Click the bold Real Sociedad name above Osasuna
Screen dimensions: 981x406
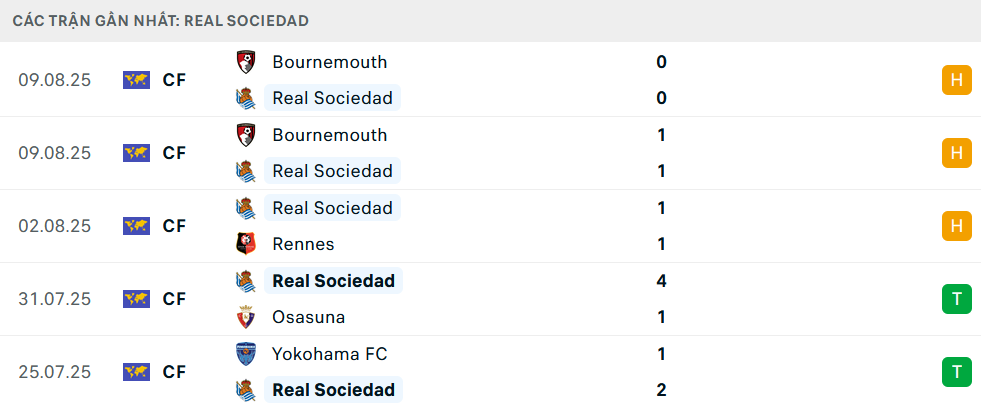(333, 281)
